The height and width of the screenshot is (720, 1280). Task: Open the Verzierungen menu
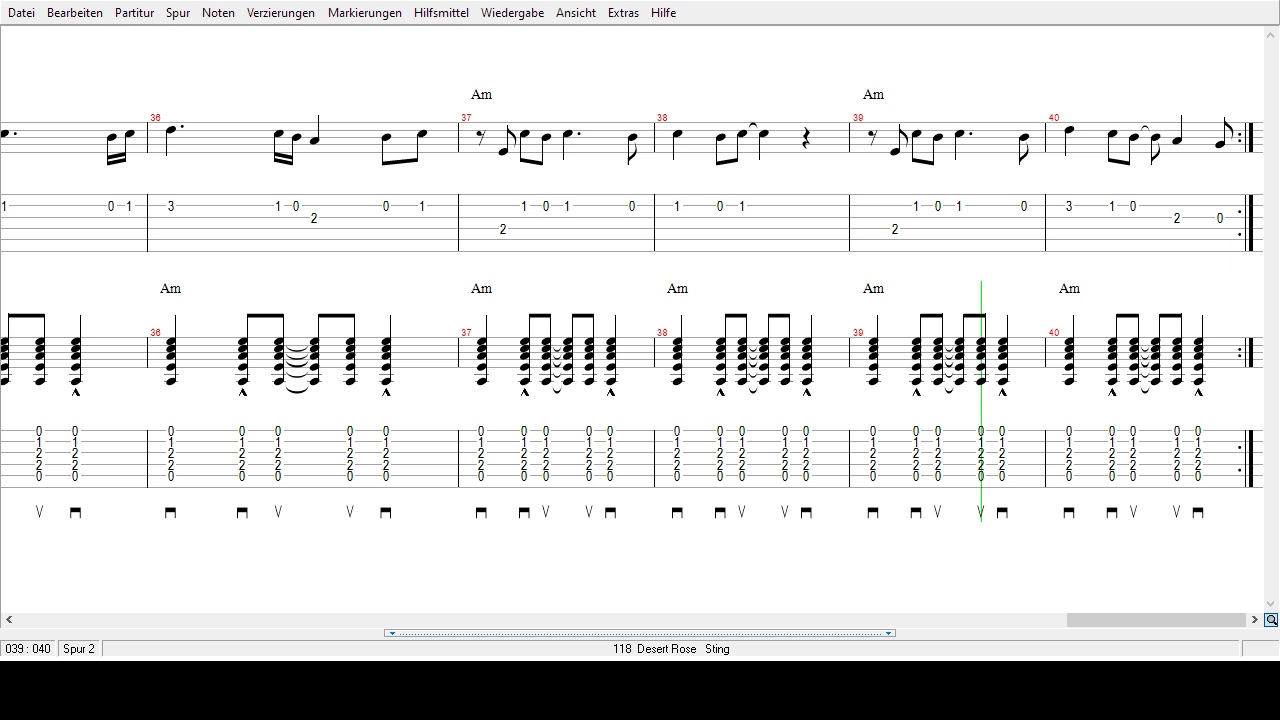point(281,13)
